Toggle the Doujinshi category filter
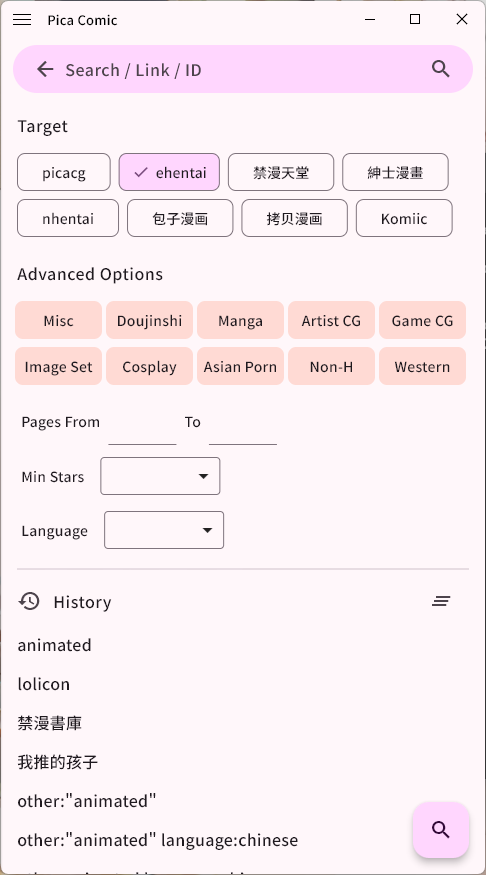 (150, 320)
